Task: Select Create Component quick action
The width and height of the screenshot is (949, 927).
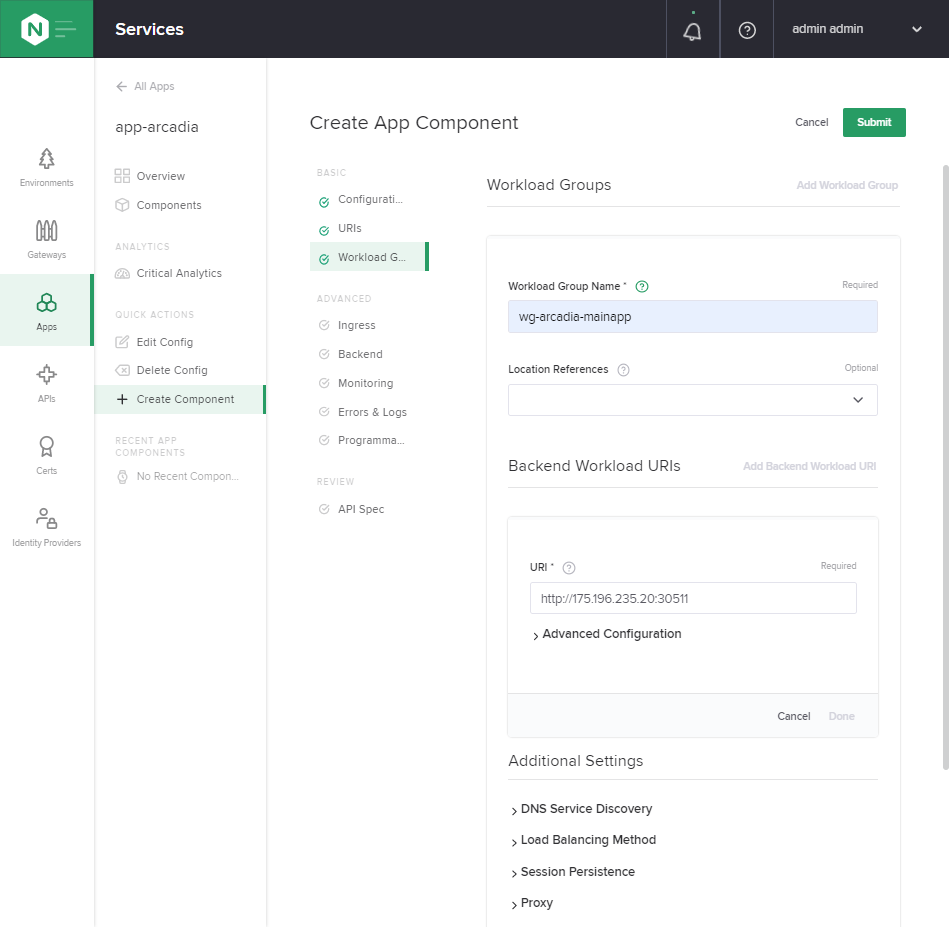Action: 180,399
